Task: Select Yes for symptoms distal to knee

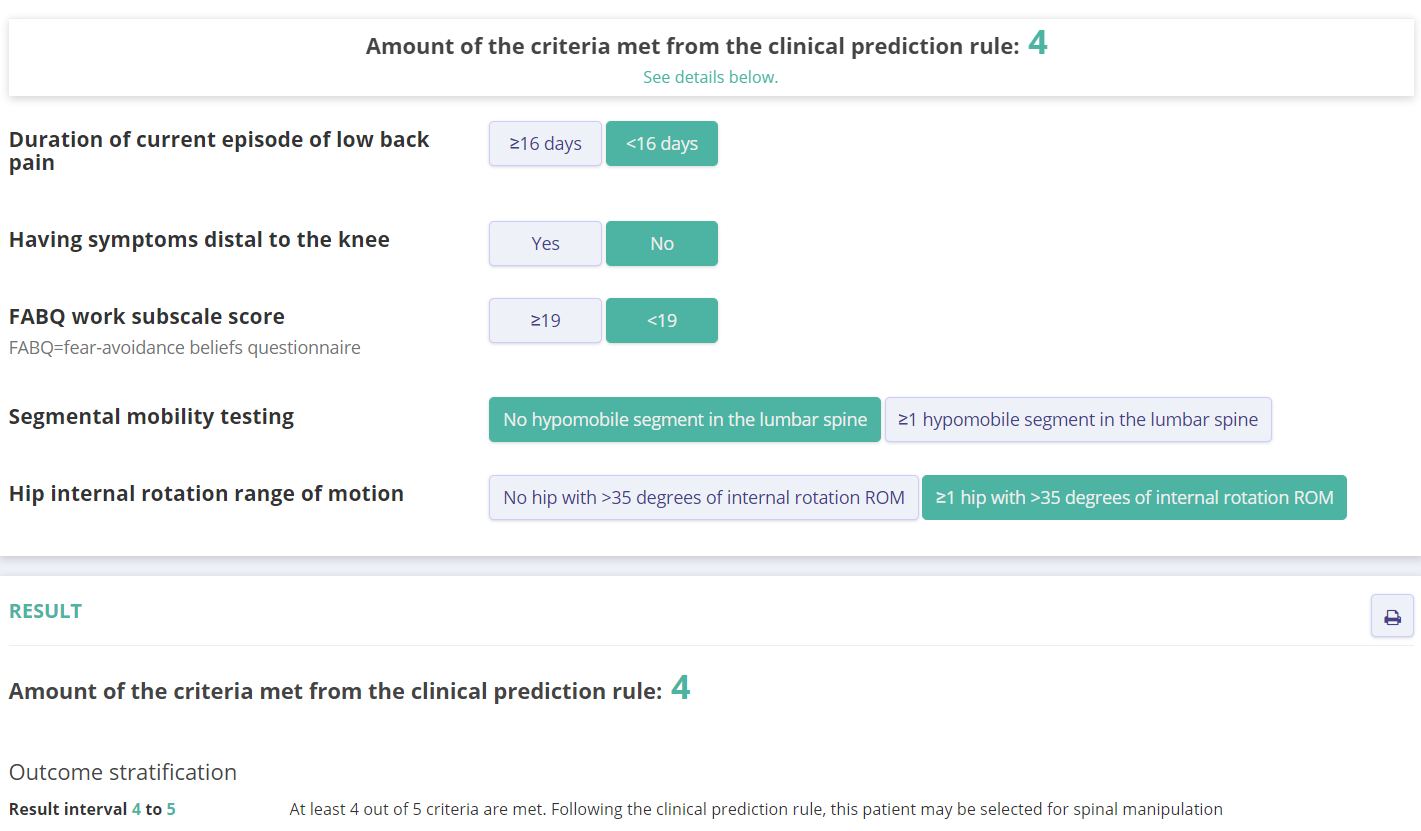Action: [x=545, y=243]
